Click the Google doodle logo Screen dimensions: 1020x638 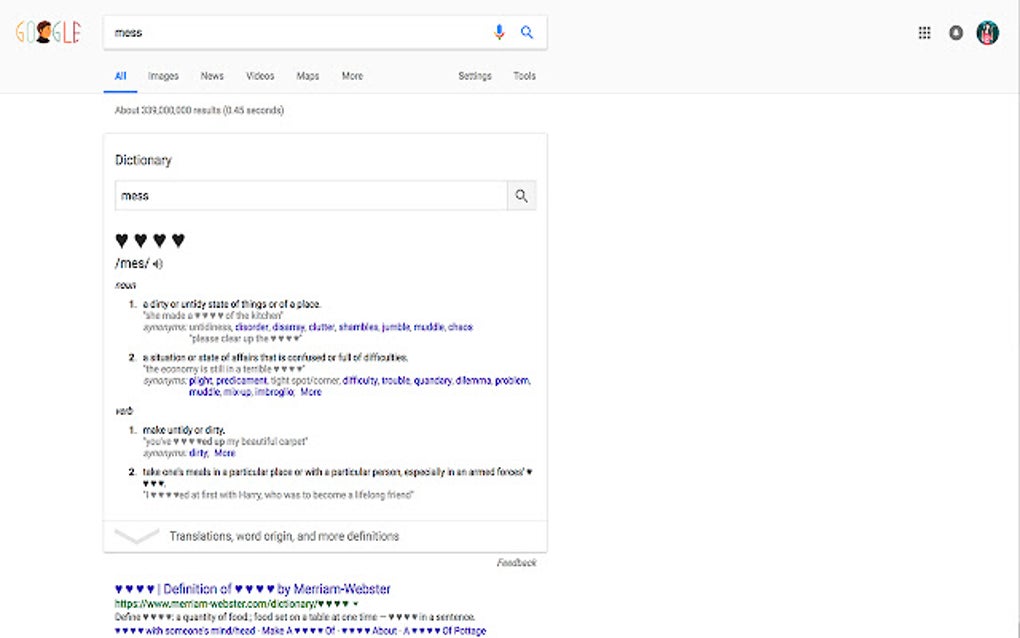[x=47, y=32]
